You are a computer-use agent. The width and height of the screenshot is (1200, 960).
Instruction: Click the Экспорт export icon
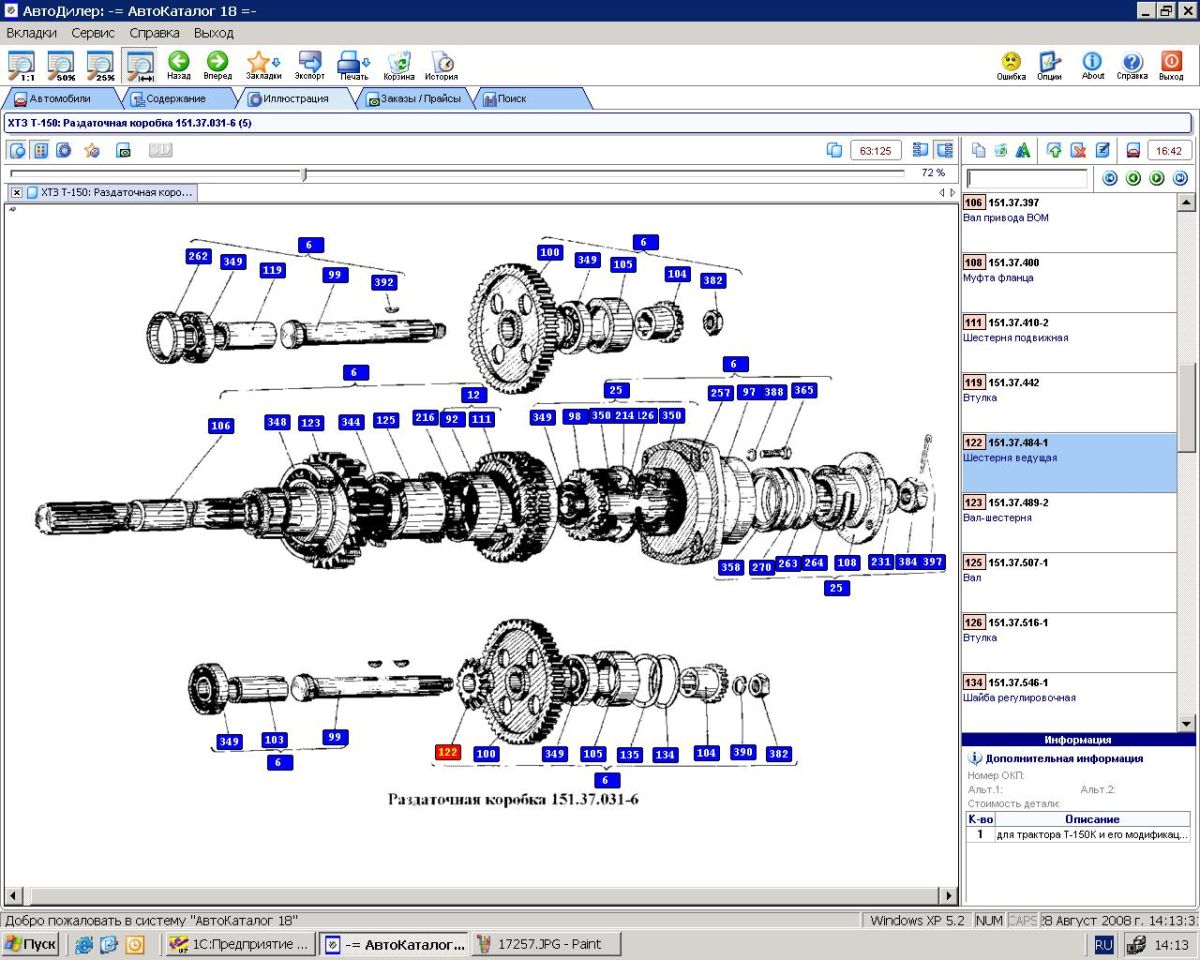309,63
